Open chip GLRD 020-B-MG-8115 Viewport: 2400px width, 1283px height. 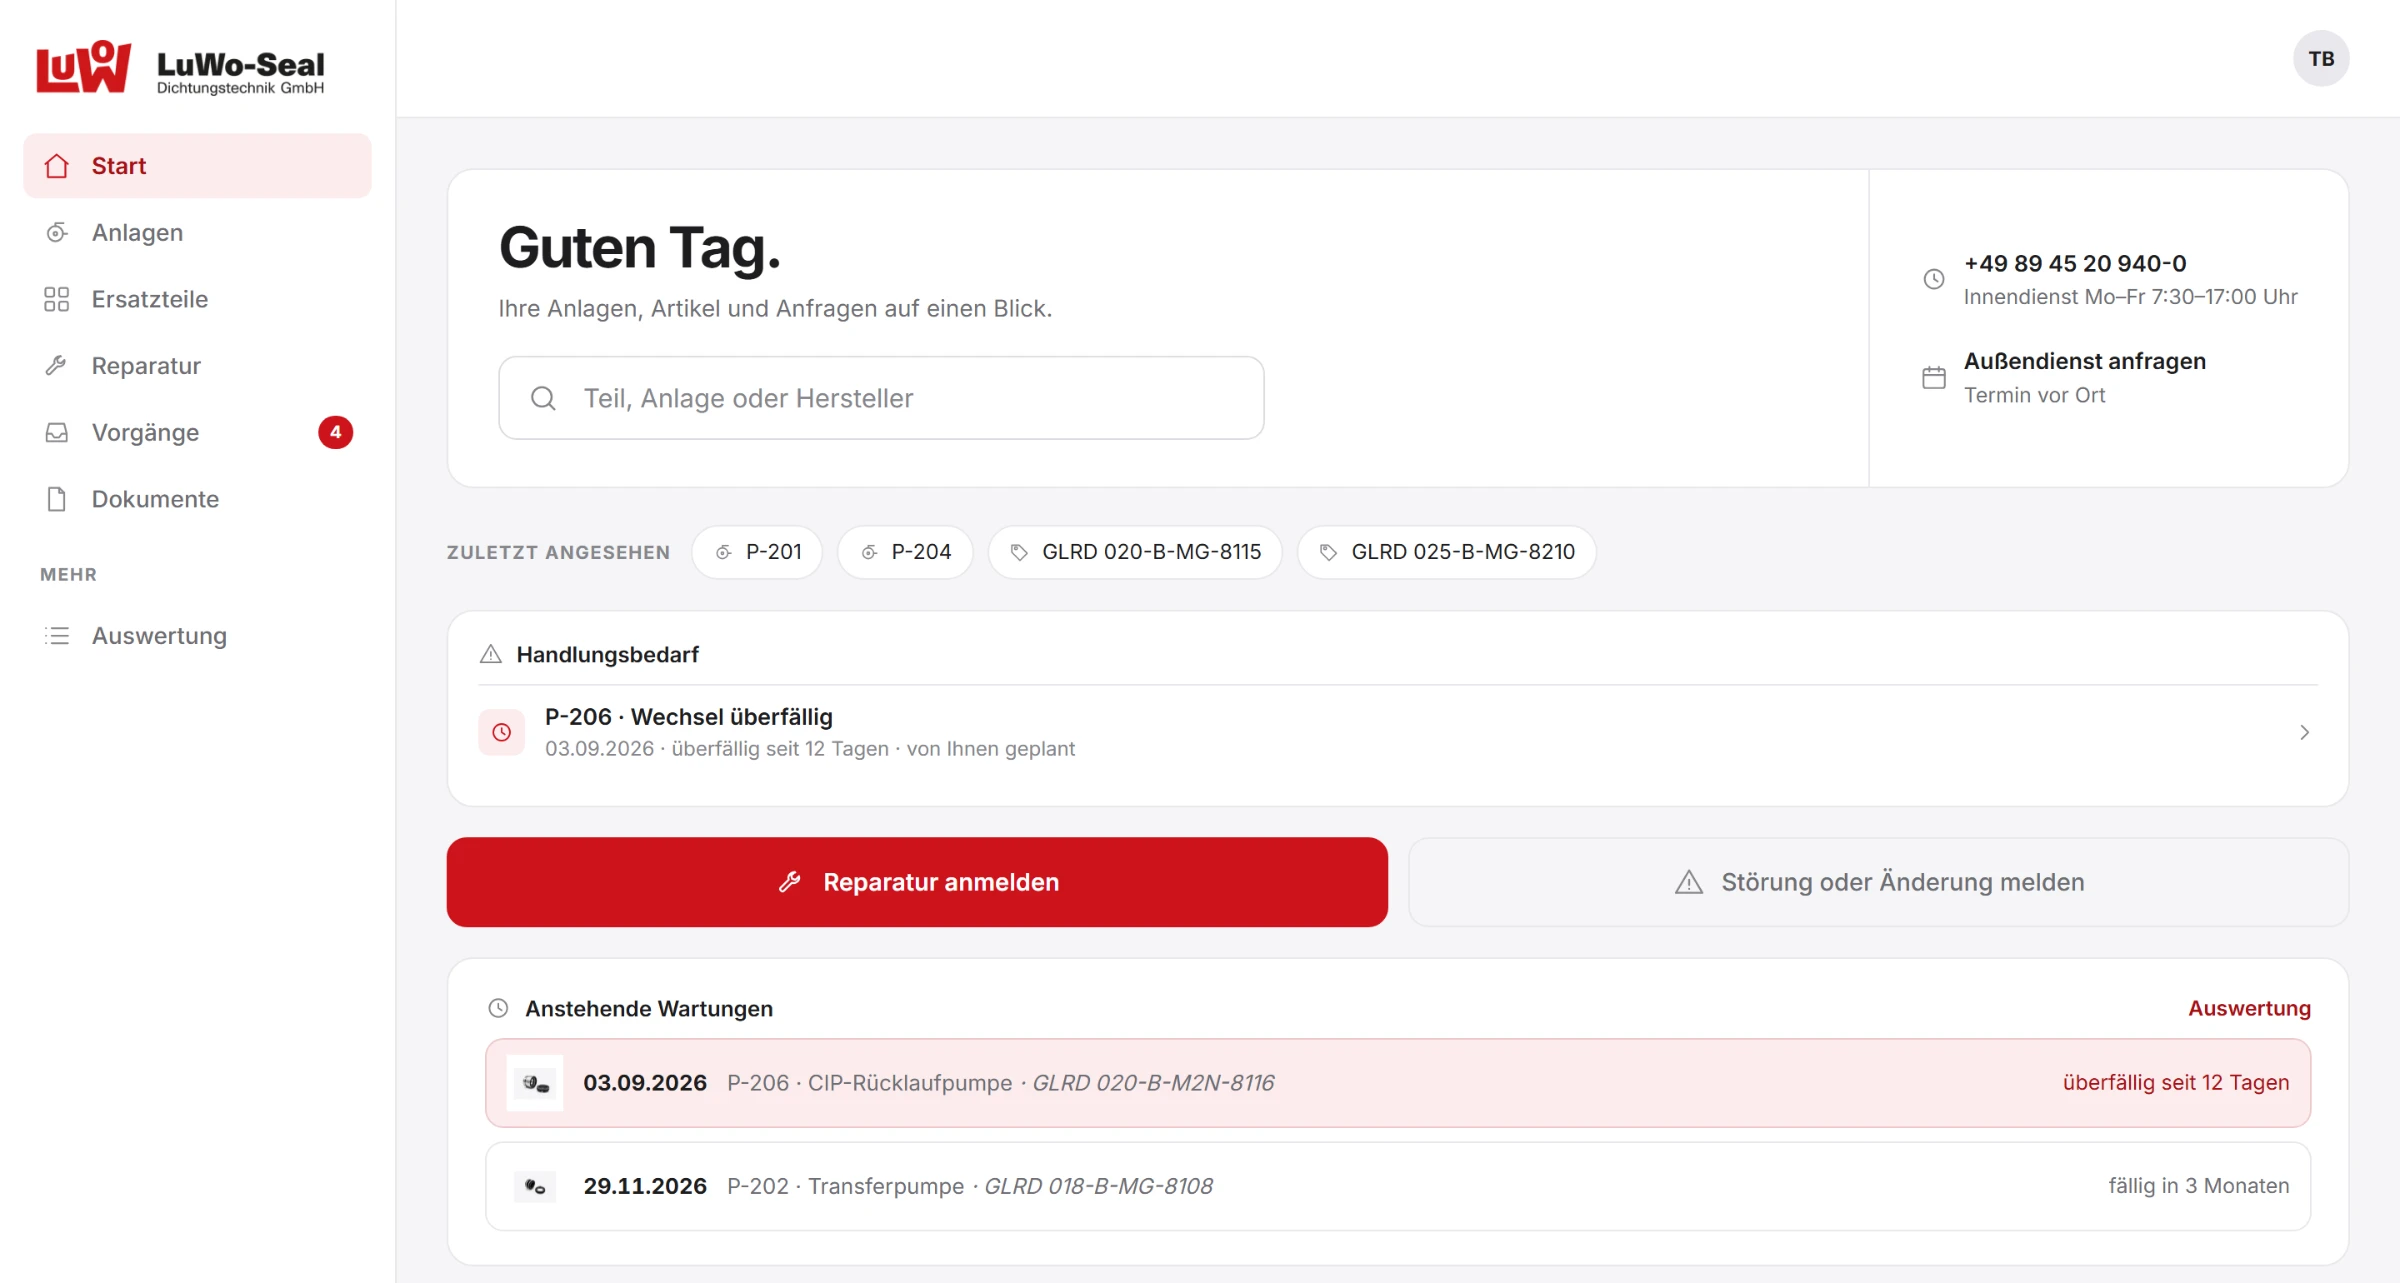tap(1135, 552)
